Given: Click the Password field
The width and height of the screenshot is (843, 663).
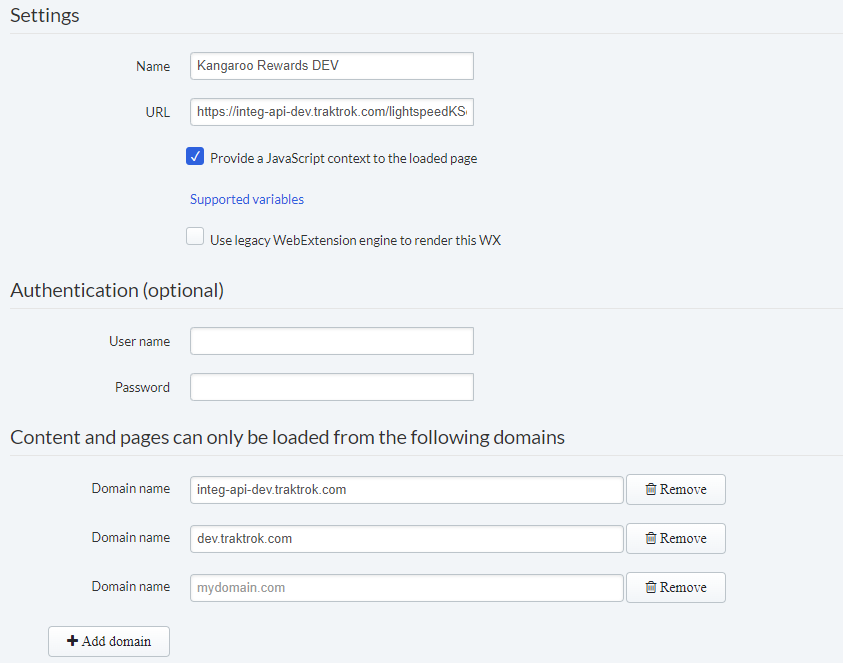Looking at the screenshot, I should [332, 387].
